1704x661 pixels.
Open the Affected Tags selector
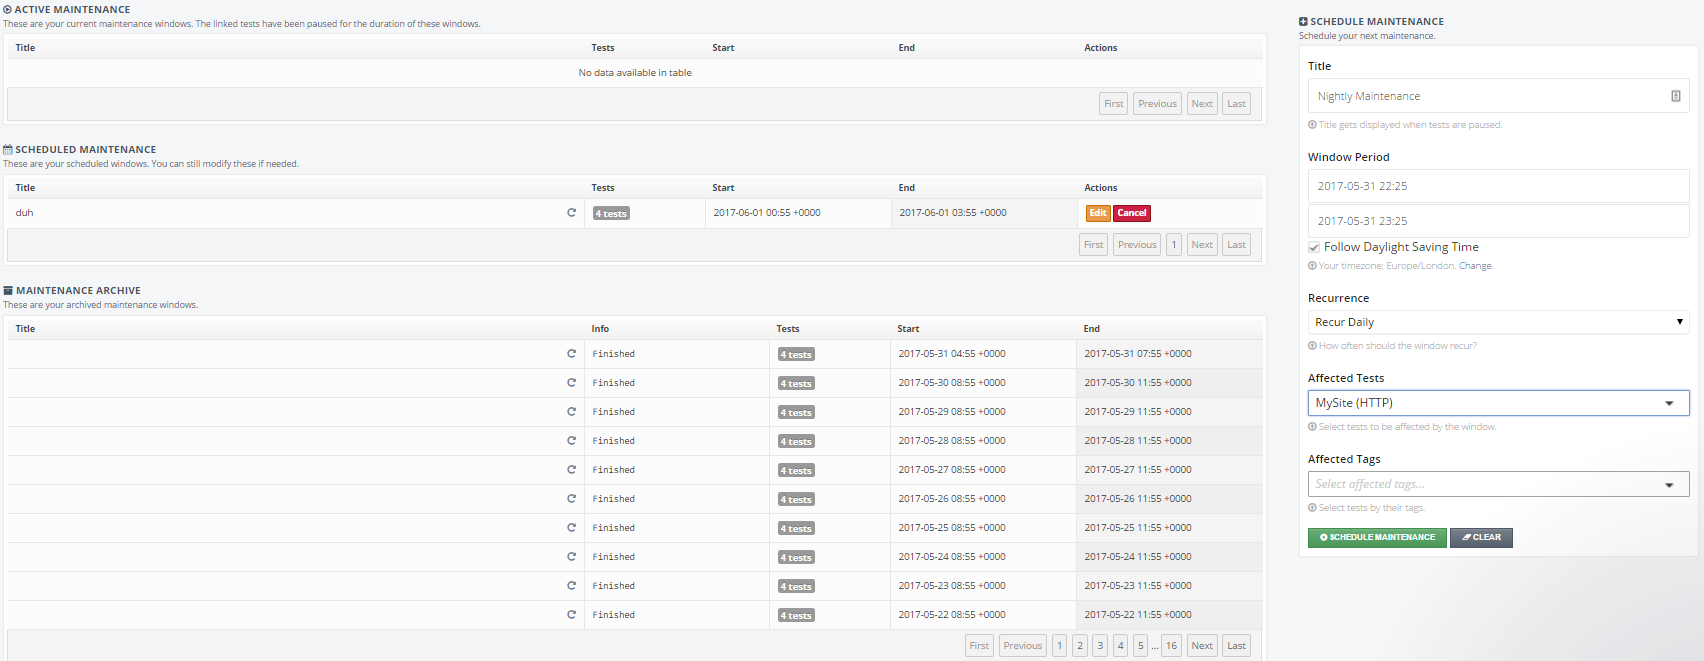pos(1498,484)
